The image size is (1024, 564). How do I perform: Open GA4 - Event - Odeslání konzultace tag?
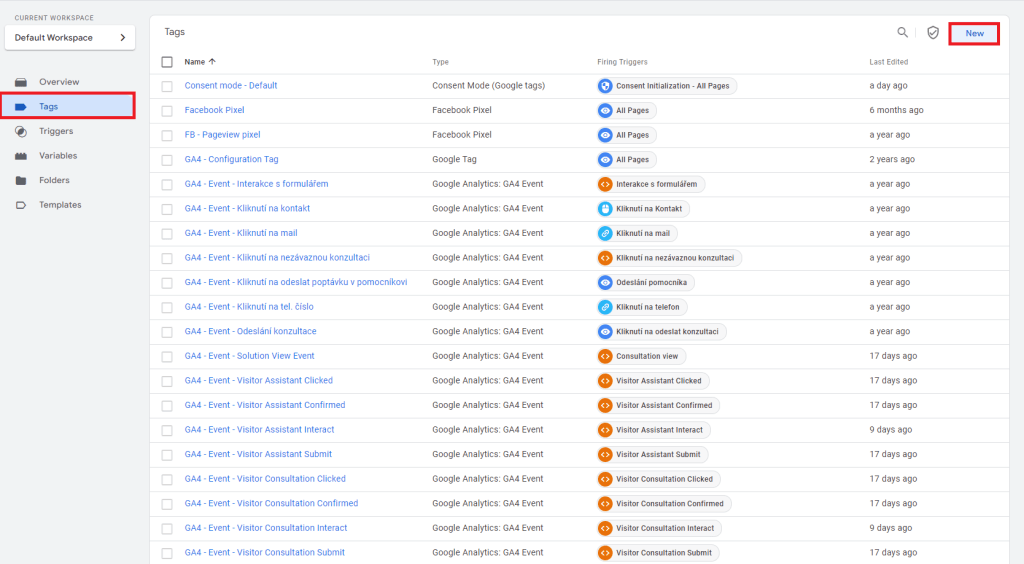(x=250, y=332)
